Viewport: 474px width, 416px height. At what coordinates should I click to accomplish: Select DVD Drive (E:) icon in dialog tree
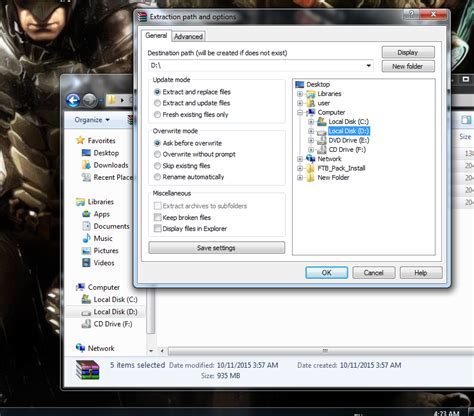coord(322,140)
